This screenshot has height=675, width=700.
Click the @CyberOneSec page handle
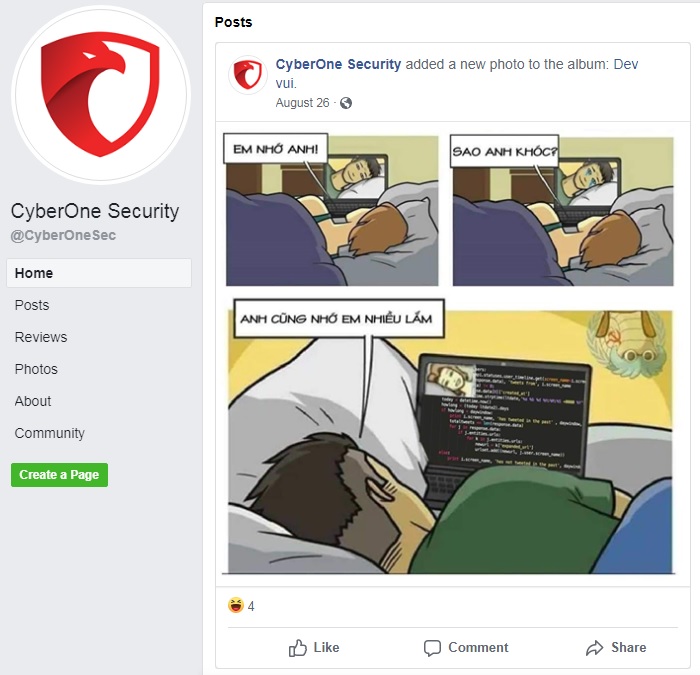click(x=63, y=235)
